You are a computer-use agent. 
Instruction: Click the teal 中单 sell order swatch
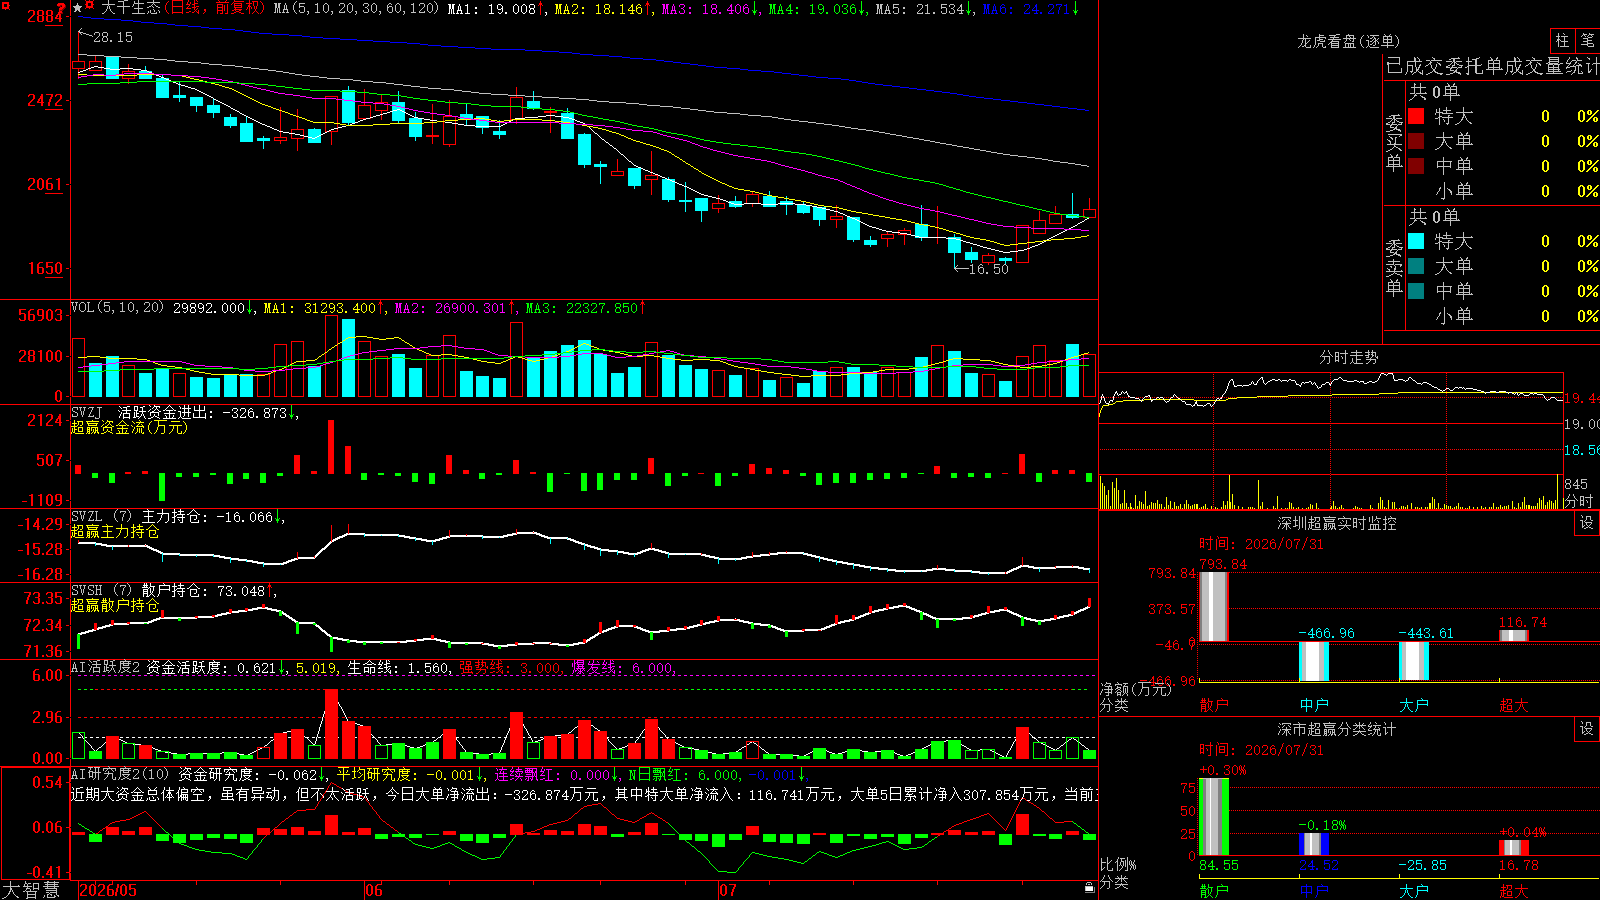(x=1416, y=291)
